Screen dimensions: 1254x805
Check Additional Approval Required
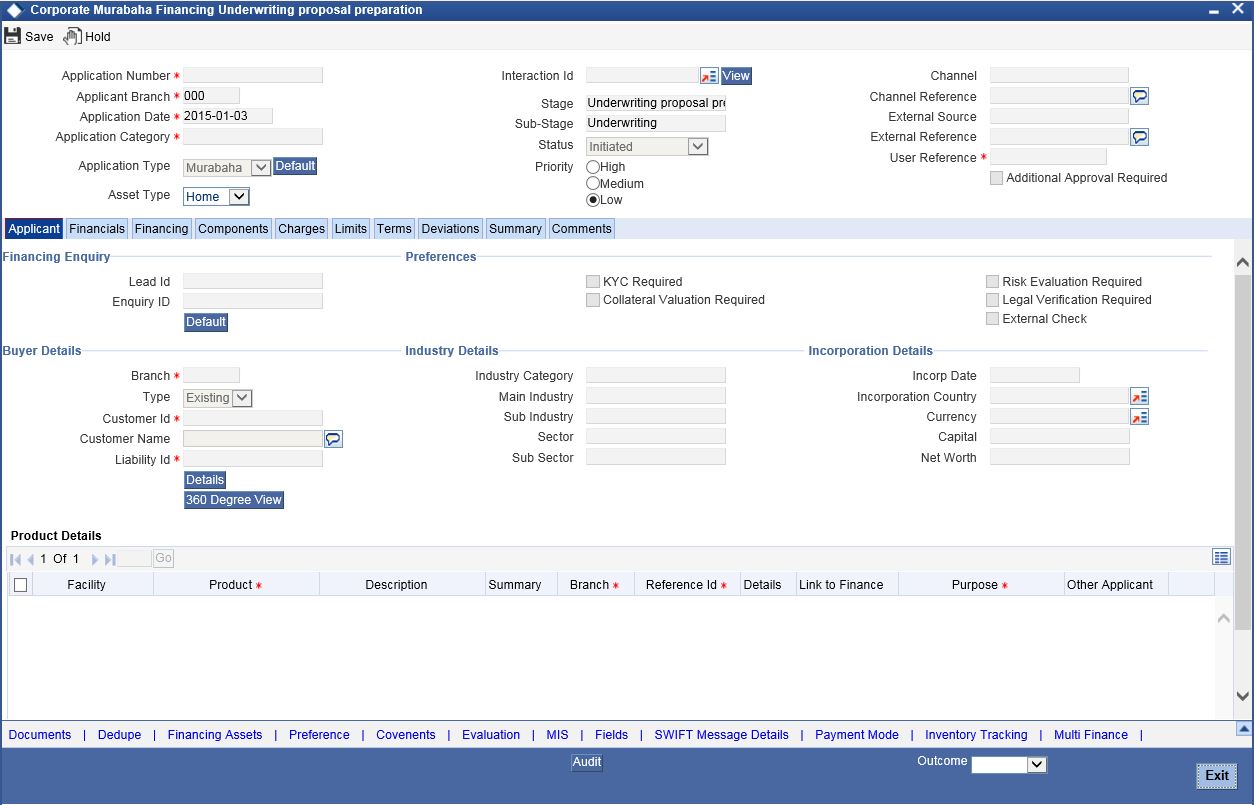coord(996,178)
